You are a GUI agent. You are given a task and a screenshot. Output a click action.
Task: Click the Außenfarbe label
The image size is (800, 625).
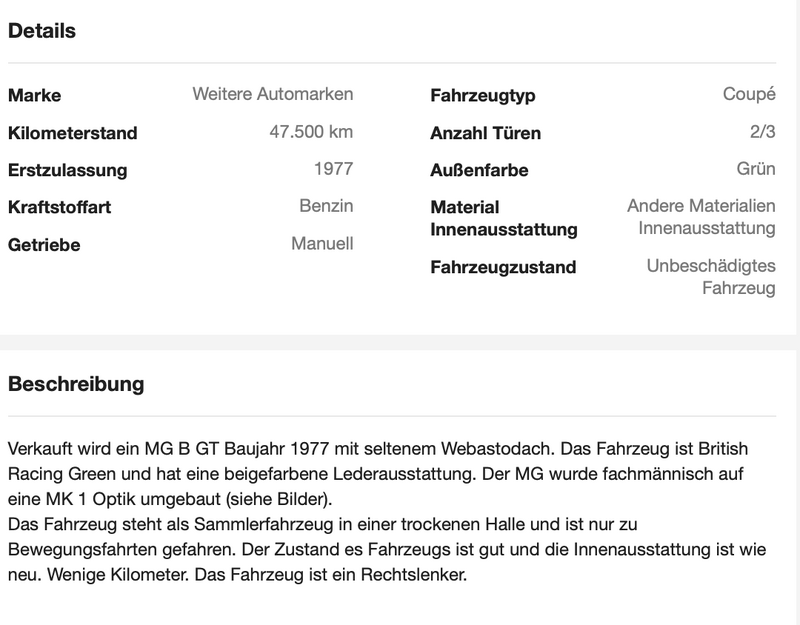479,170
